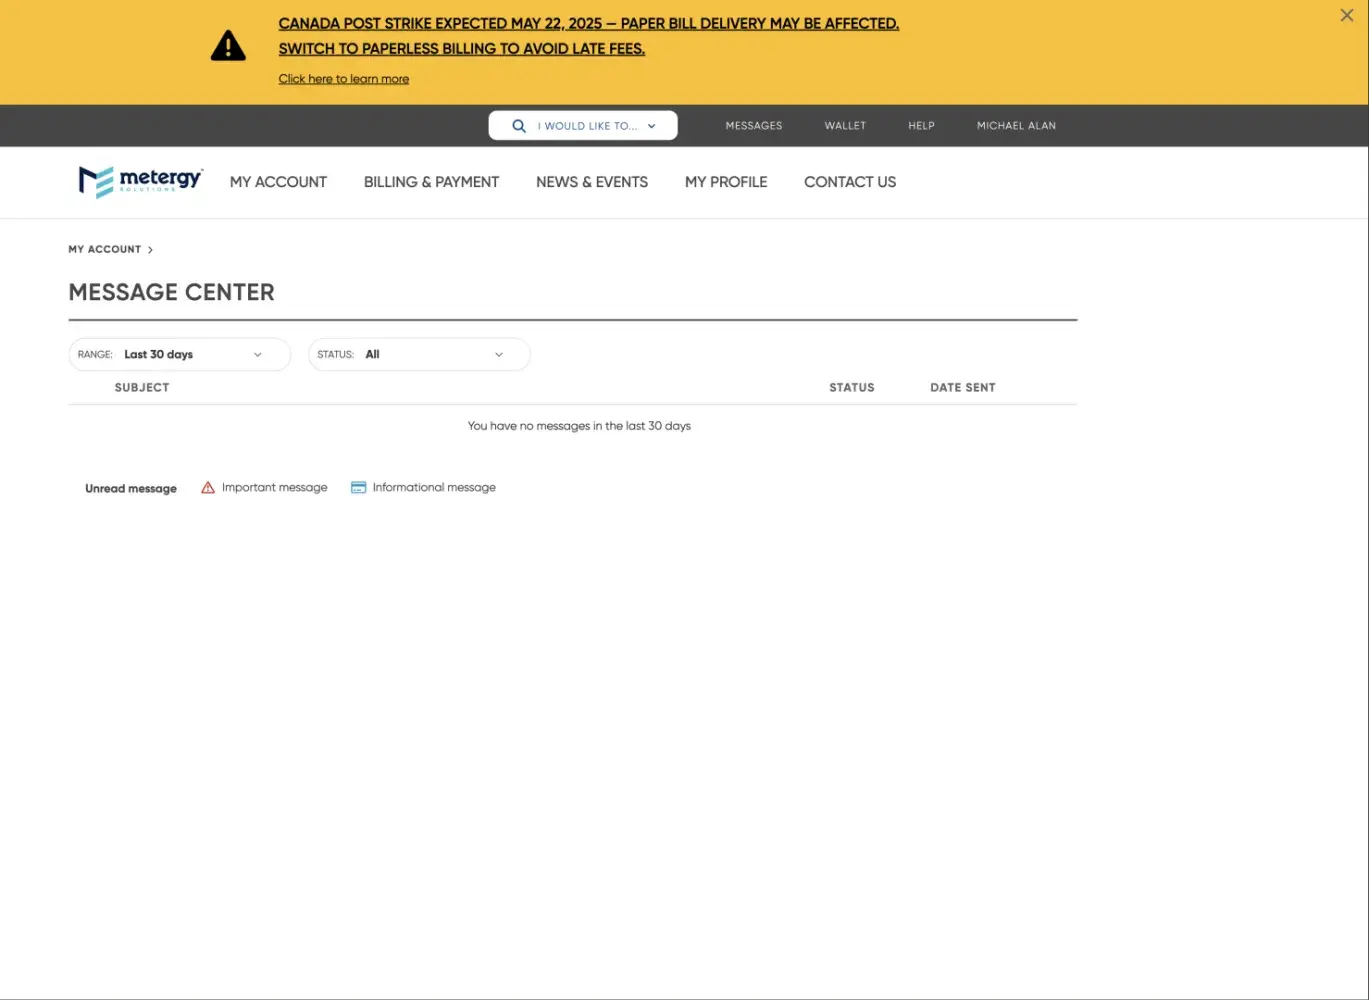This screenshot has height=1000, width=1369.
Task: Click 'Click here to learn more' link
Action: coord(343,79)
